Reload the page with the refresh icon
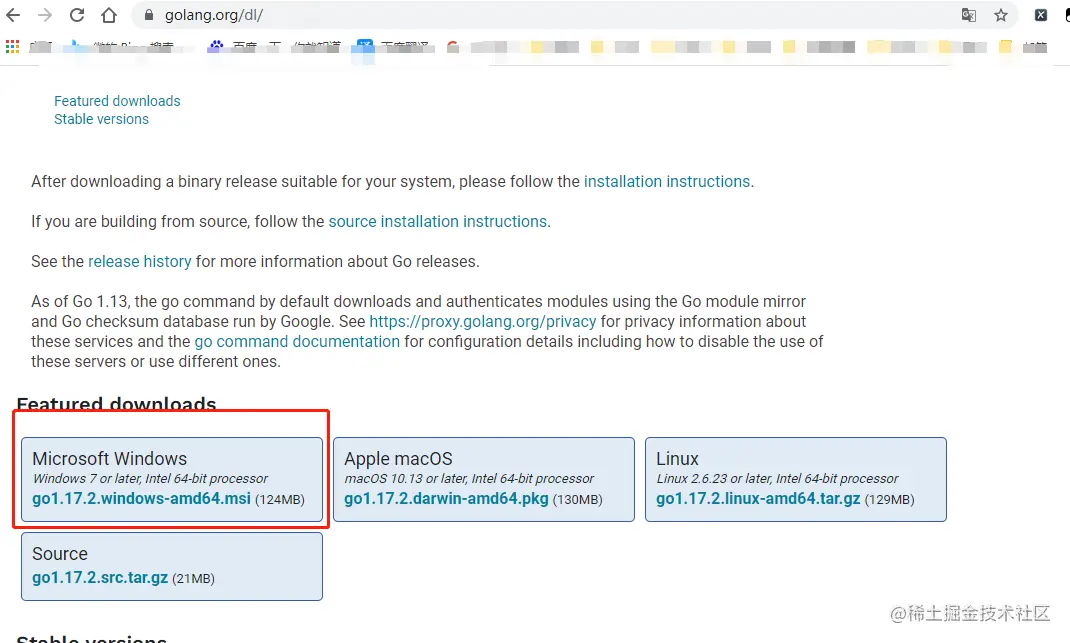The image size is (1070, 643). click(x=77, y=14)
